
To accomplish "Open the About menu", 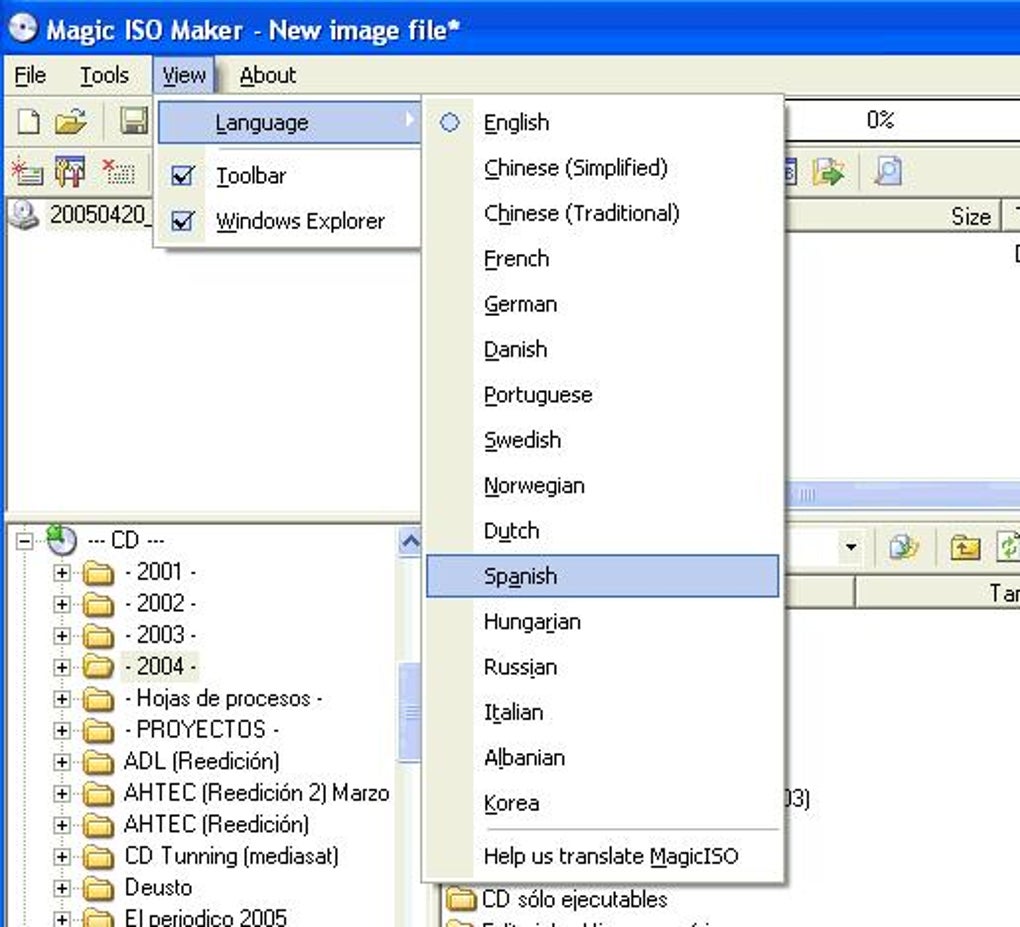I will [x=267, y=75].
